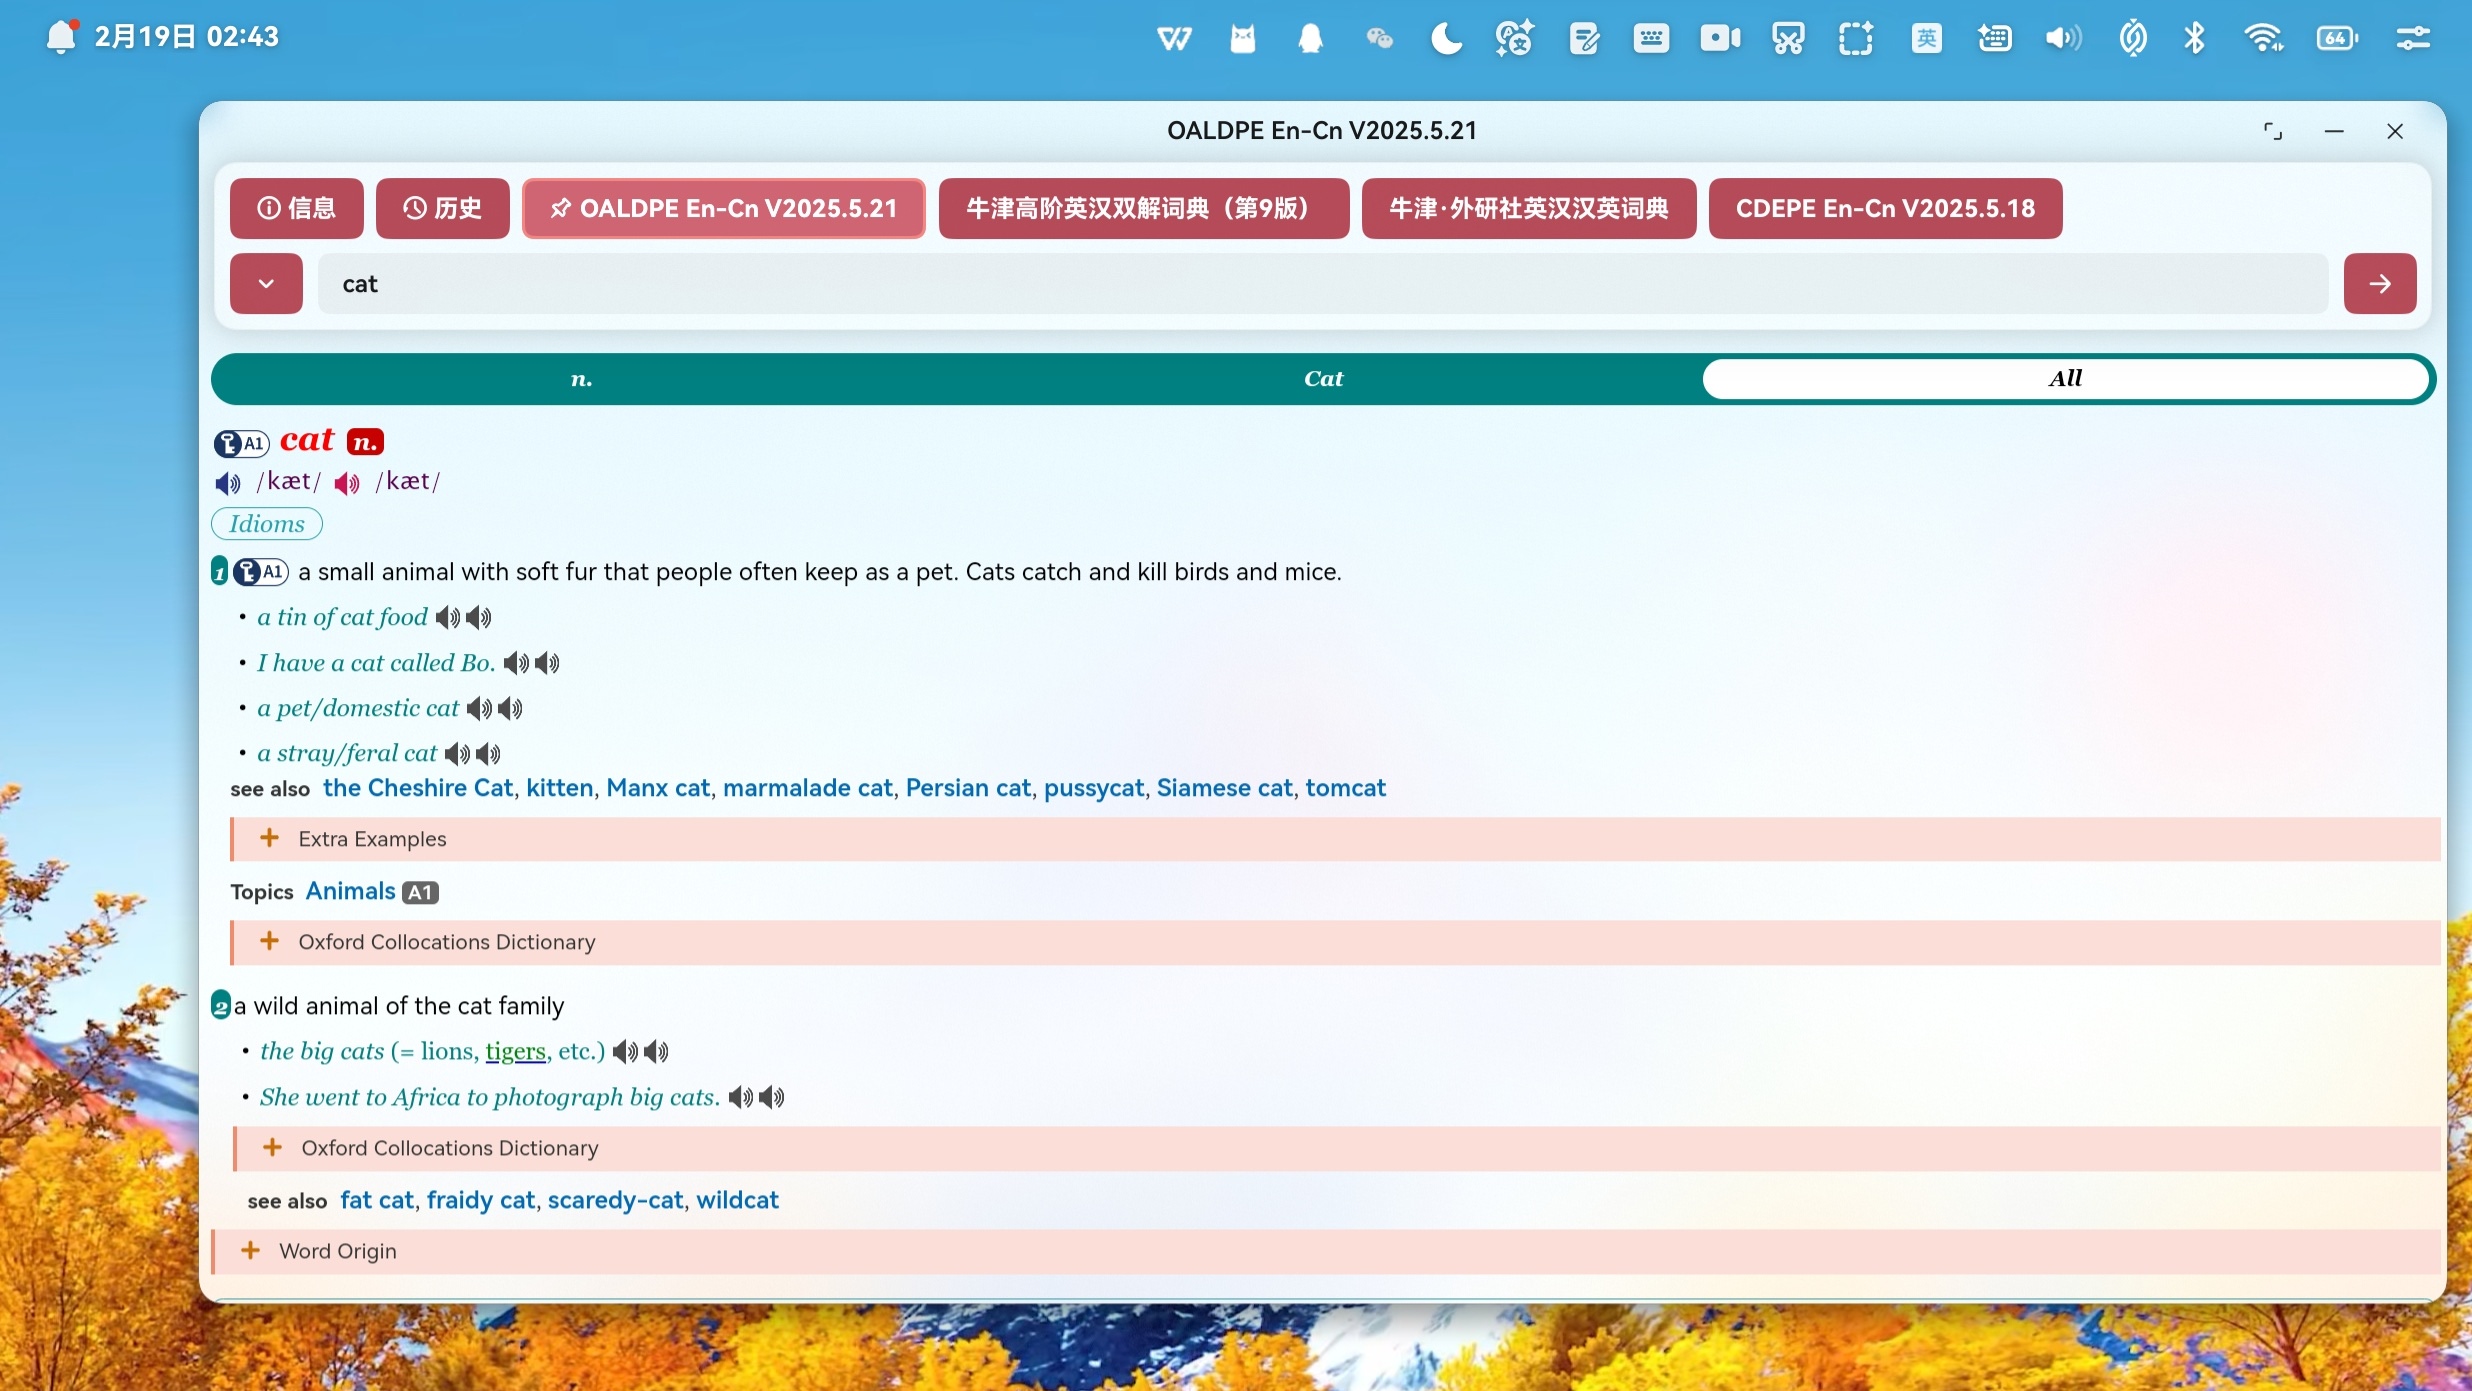This screenshot has height=1391, width=2472.
Task: Click the Bluetooth icon in menu bar
Action: [2194, 39]
